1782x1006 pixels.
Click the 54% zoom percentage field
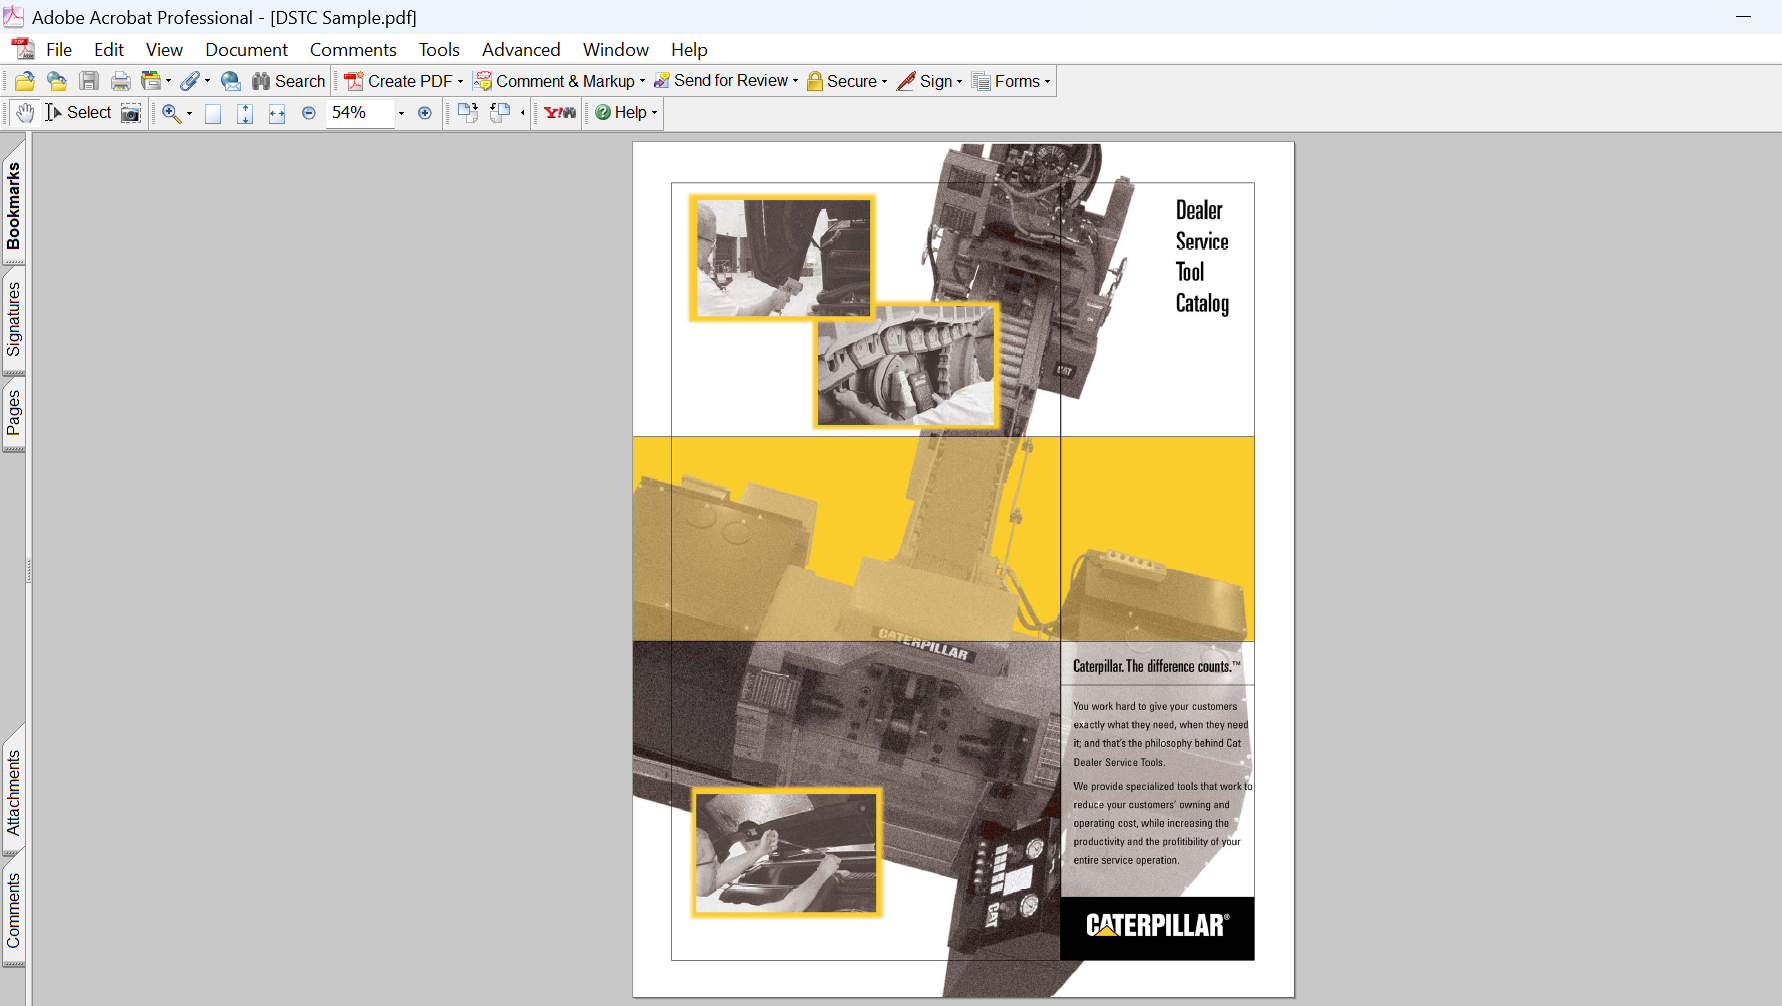tap(360, 113)
